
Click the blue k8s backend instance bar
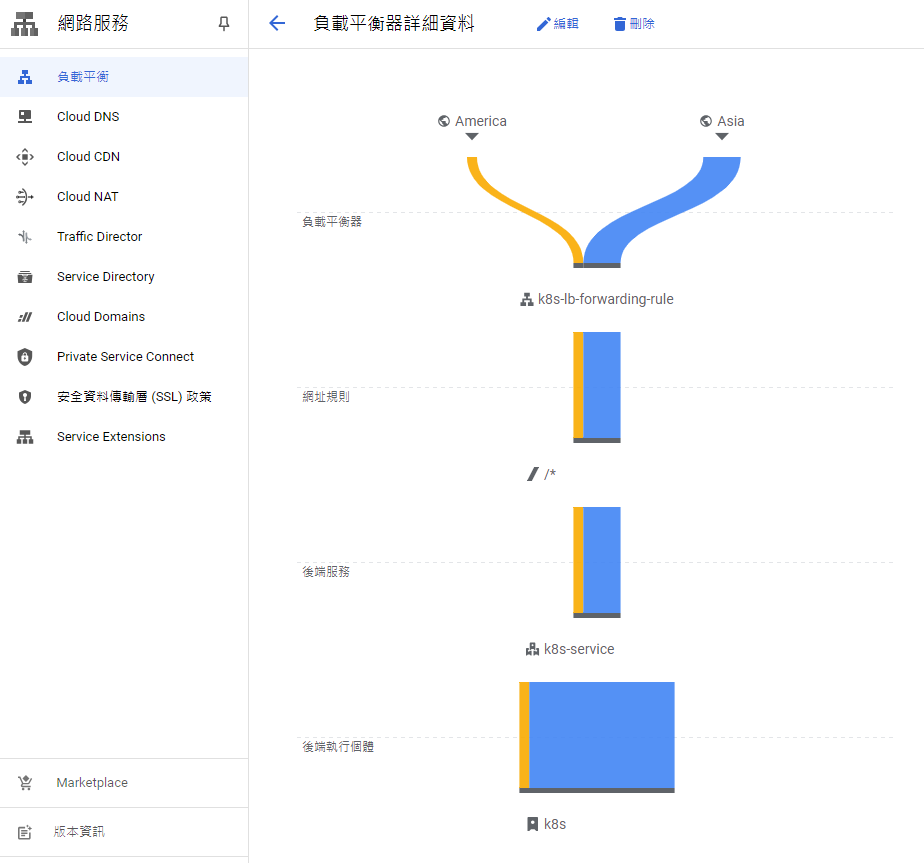coord(601,735)
